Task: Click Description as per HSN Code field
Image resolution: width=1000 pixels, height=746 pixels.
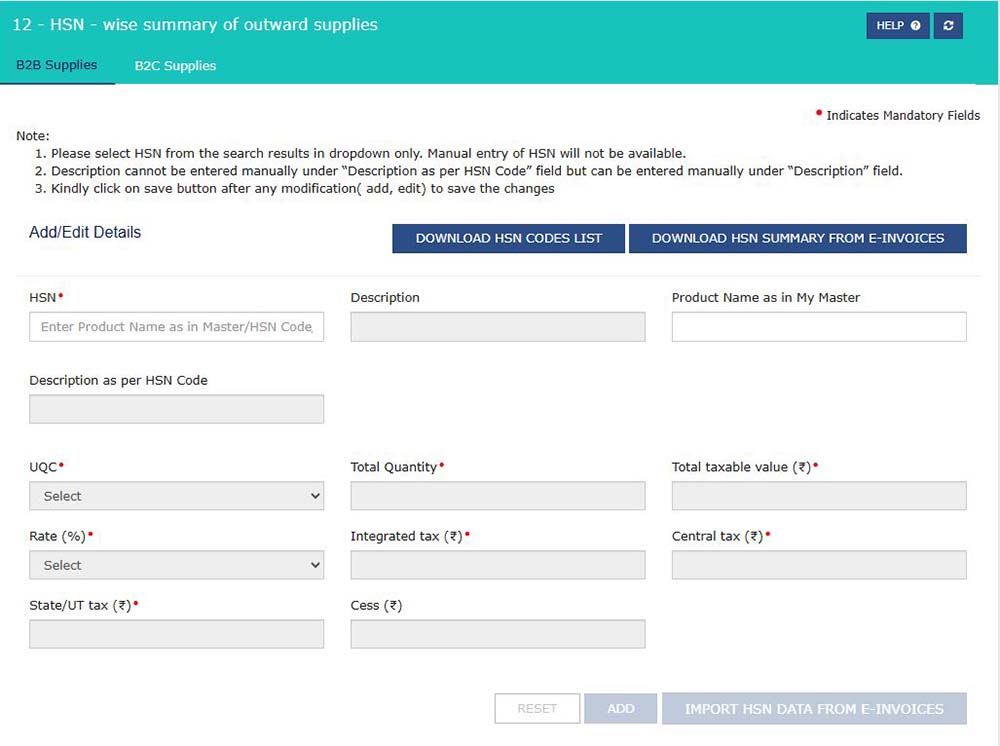Action: [x=177, y=409]
